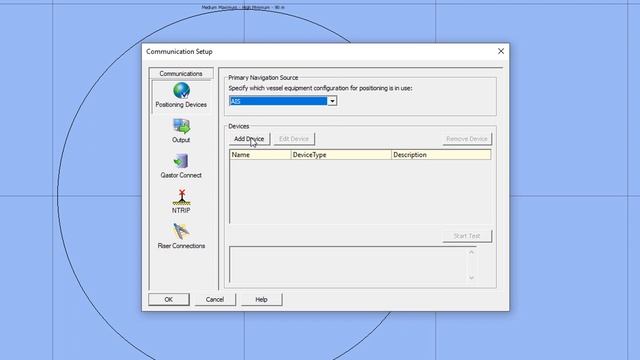Expand the Primary Navigation Source dropdown arrow
This screenshot has width=640, height=360.
(x=332, y=101)
